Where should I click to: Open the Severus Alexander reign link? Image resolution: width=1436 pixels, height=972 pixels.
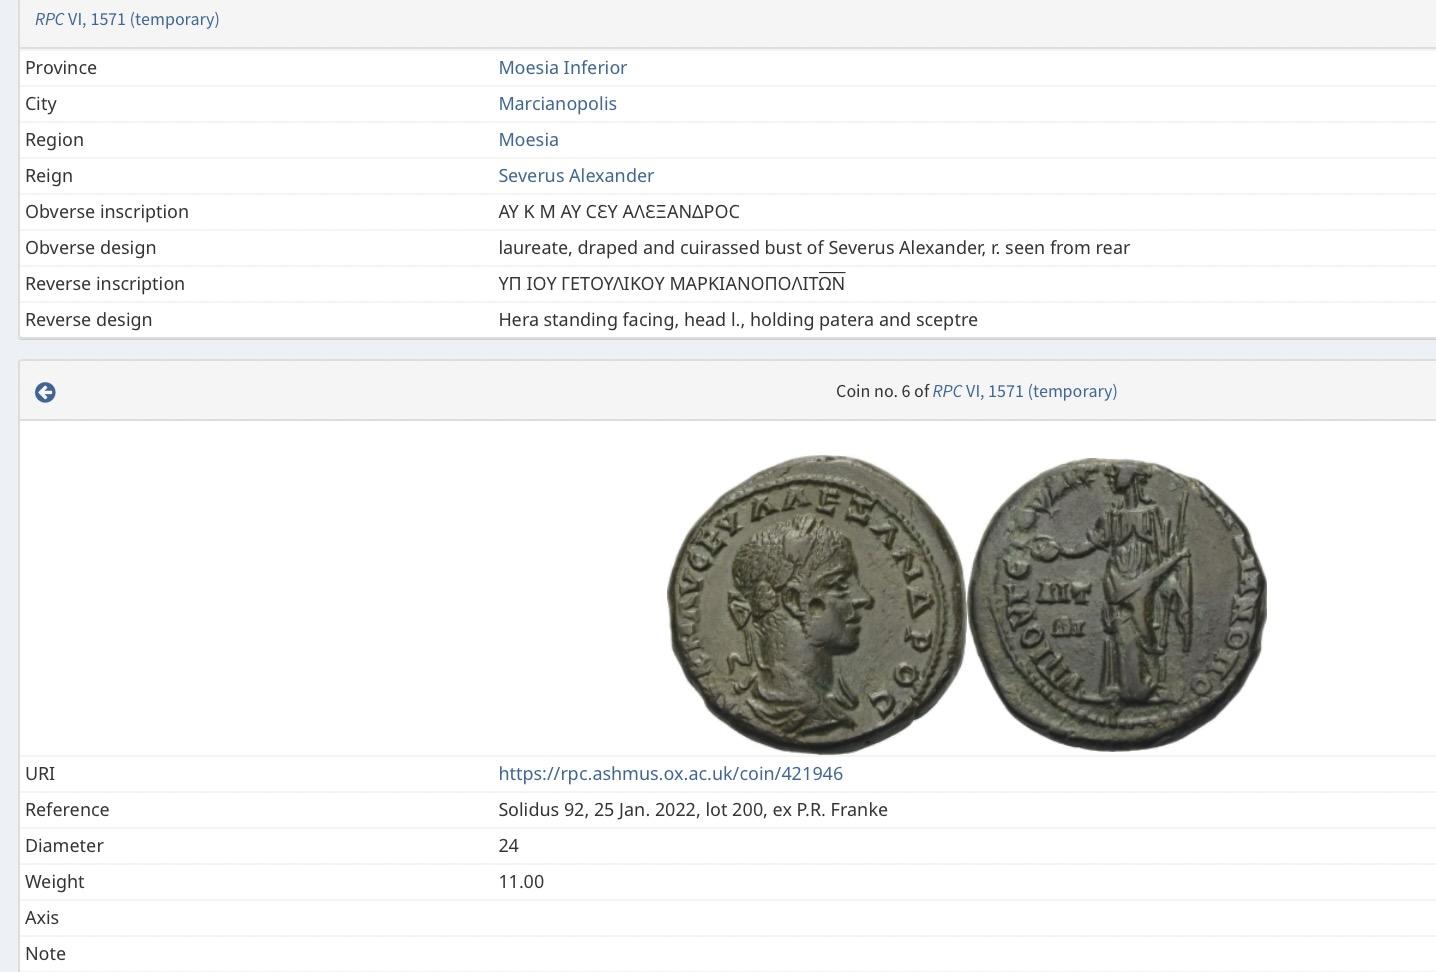coord(576,175)
